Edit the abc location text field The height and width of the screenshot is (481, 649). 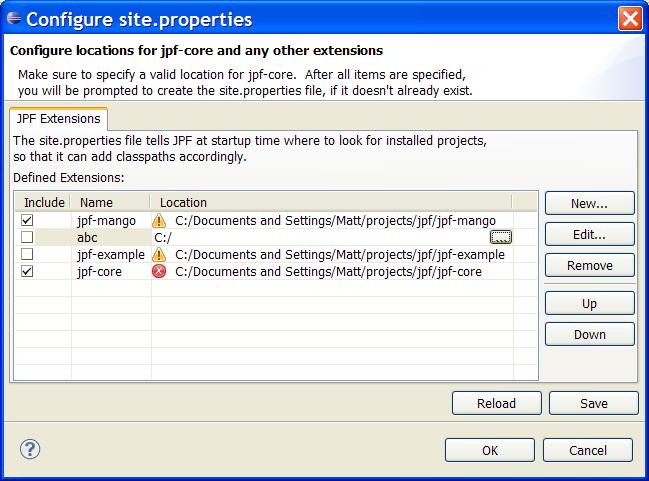coord(318,237)
